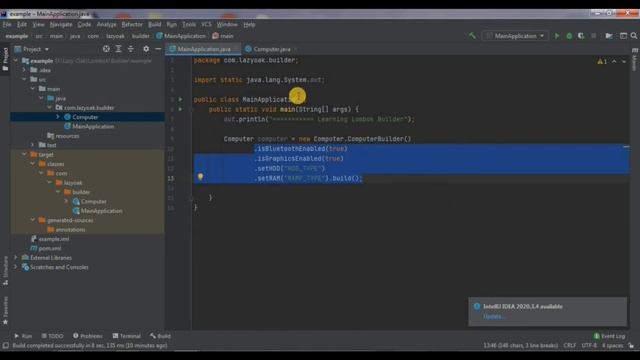This screenshot has width=640, height=360.
Task: Open the TODO tool window
Action: coord(53,336)
